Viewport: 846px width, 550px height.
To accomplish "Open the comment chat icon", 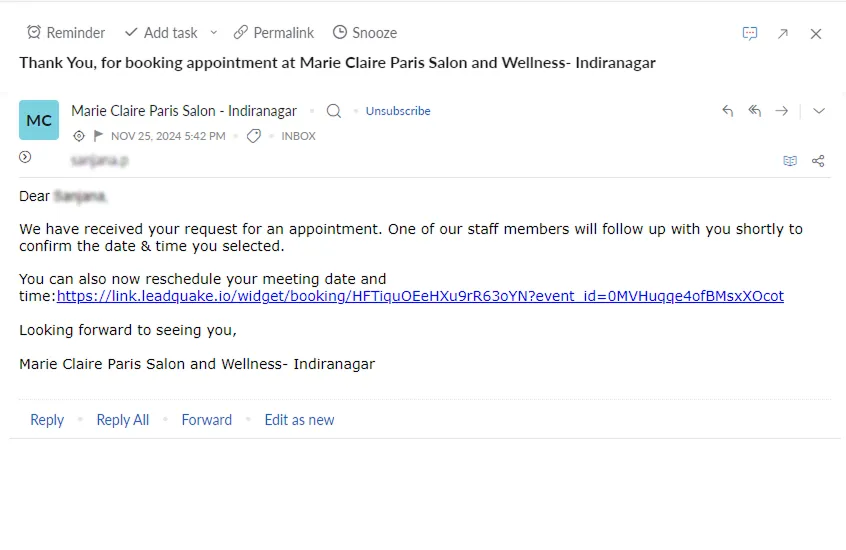I will click(x=750, y=33).
